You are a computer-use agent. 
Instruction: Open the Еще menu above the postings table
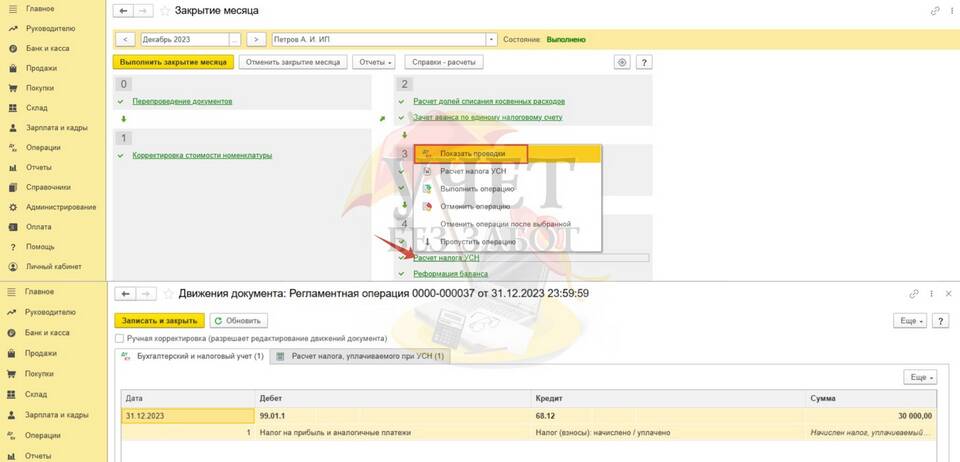918,378
